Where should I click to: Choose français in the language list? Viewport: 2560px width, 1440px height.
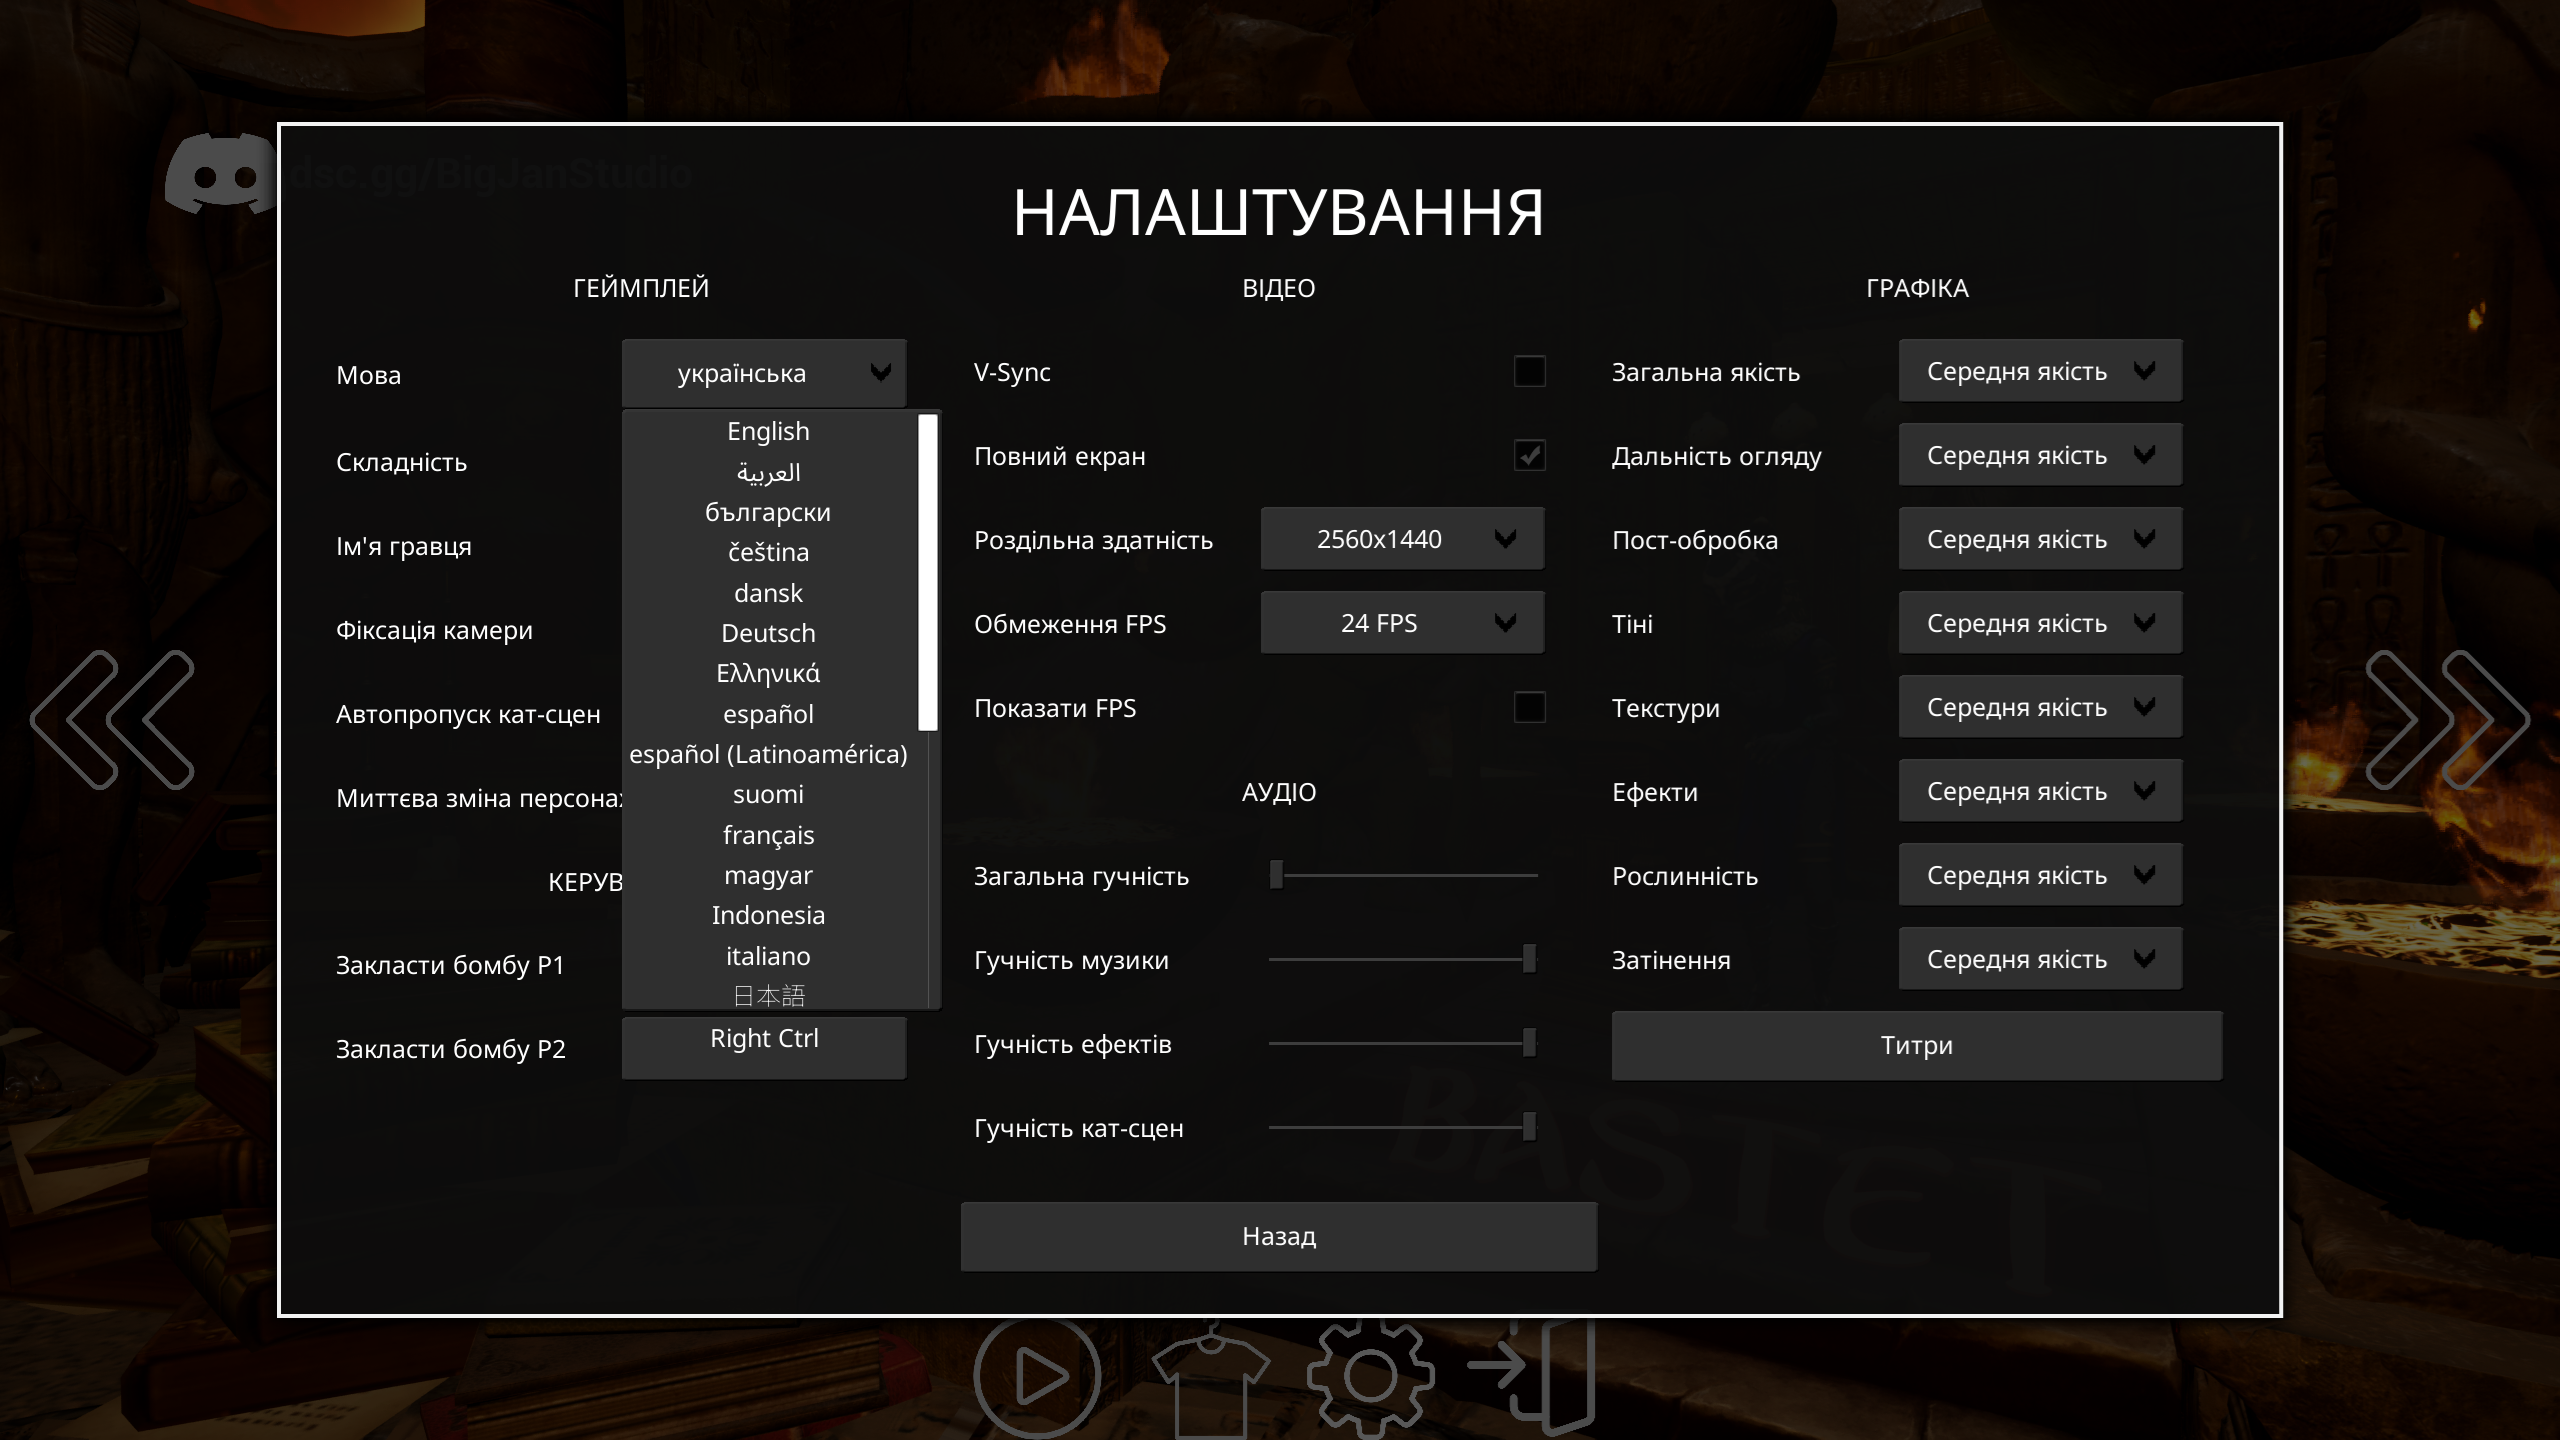(x=768, y=835)
